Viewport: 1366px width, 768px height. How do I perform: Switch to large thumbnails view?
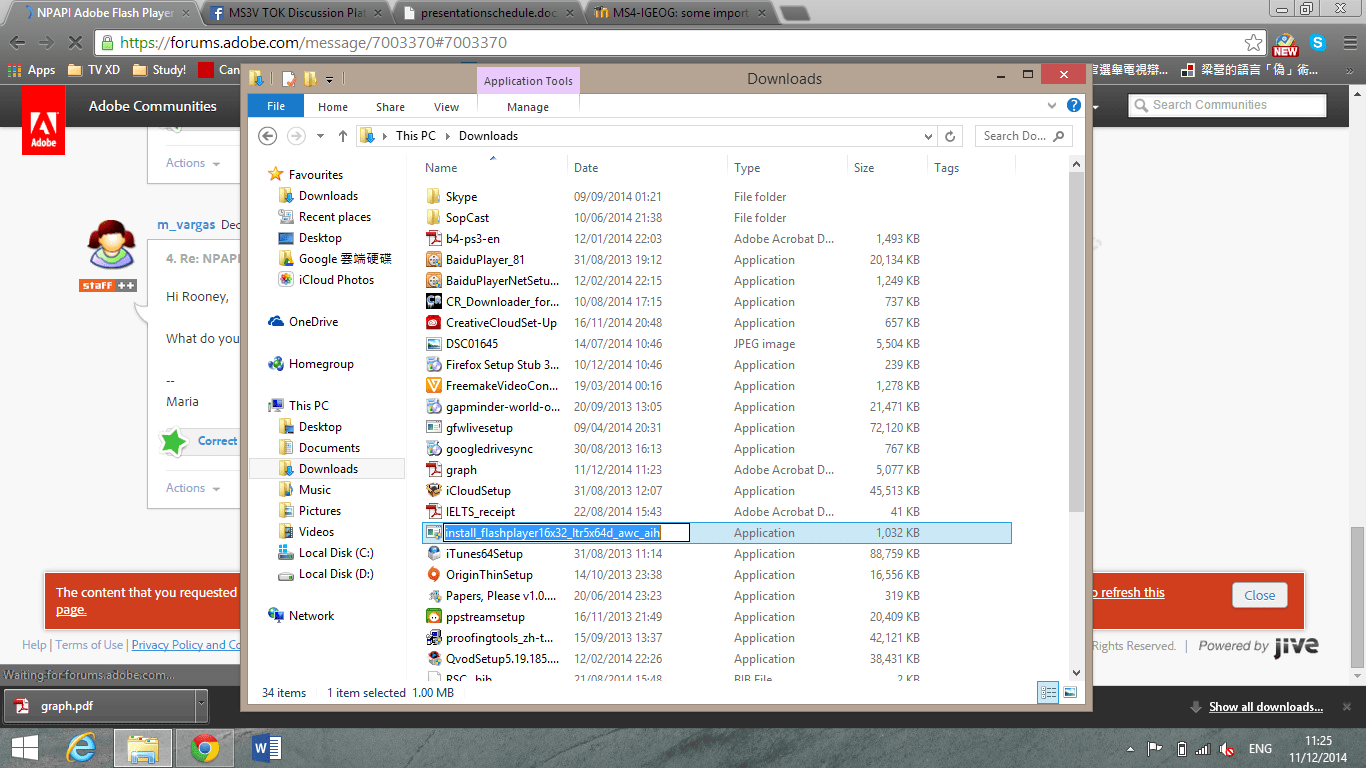point(1069,691)
